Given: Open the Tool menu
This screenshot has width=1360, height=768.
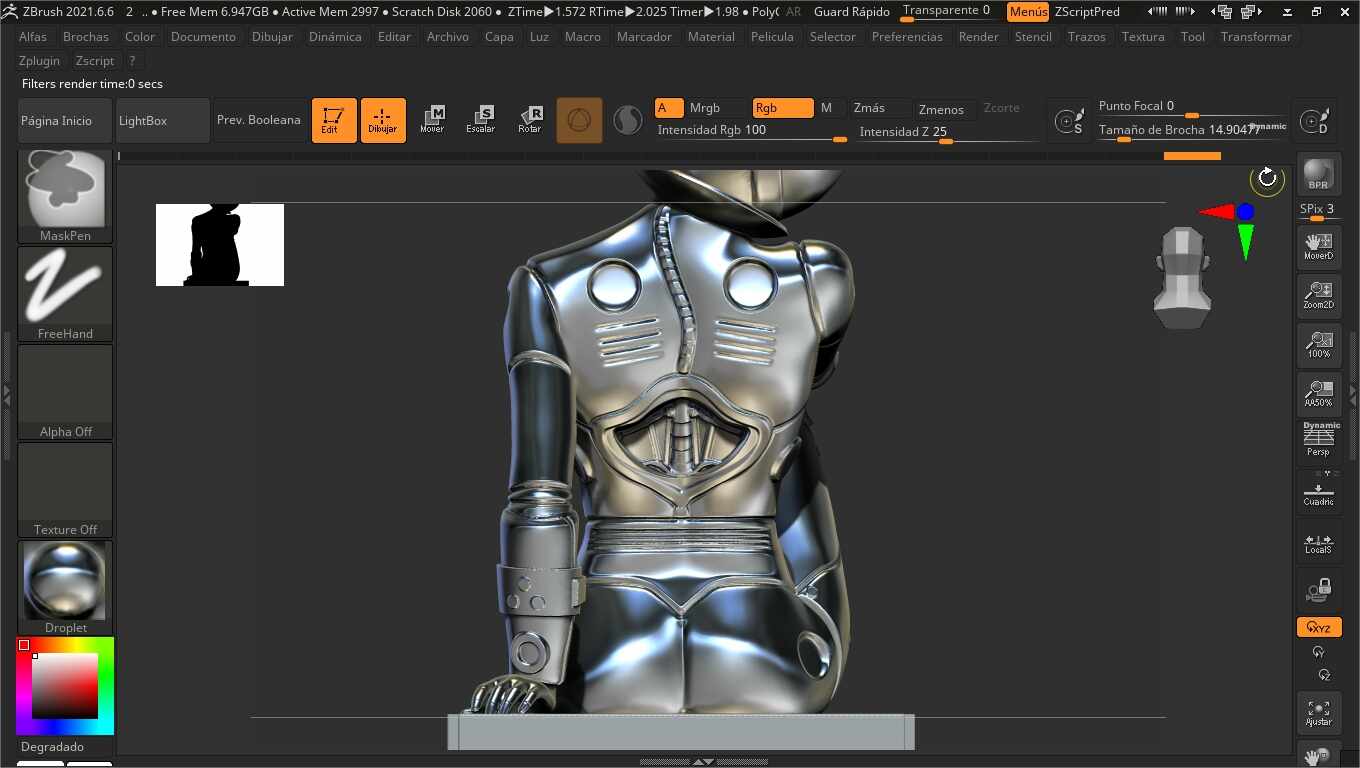Looking at the screenshot, I should pos(1193,36).
